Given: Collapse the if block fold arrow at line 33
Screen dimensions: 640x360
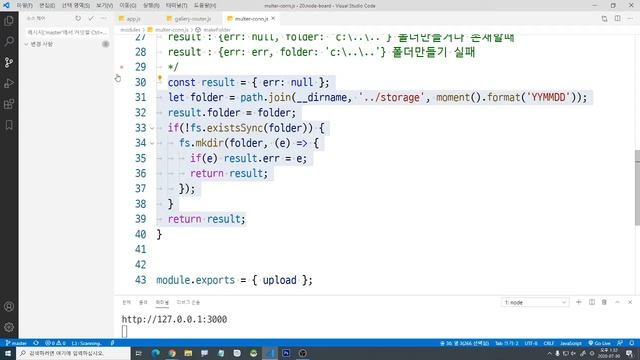Looking at the screenshot, I should click(x=152, y=128).
